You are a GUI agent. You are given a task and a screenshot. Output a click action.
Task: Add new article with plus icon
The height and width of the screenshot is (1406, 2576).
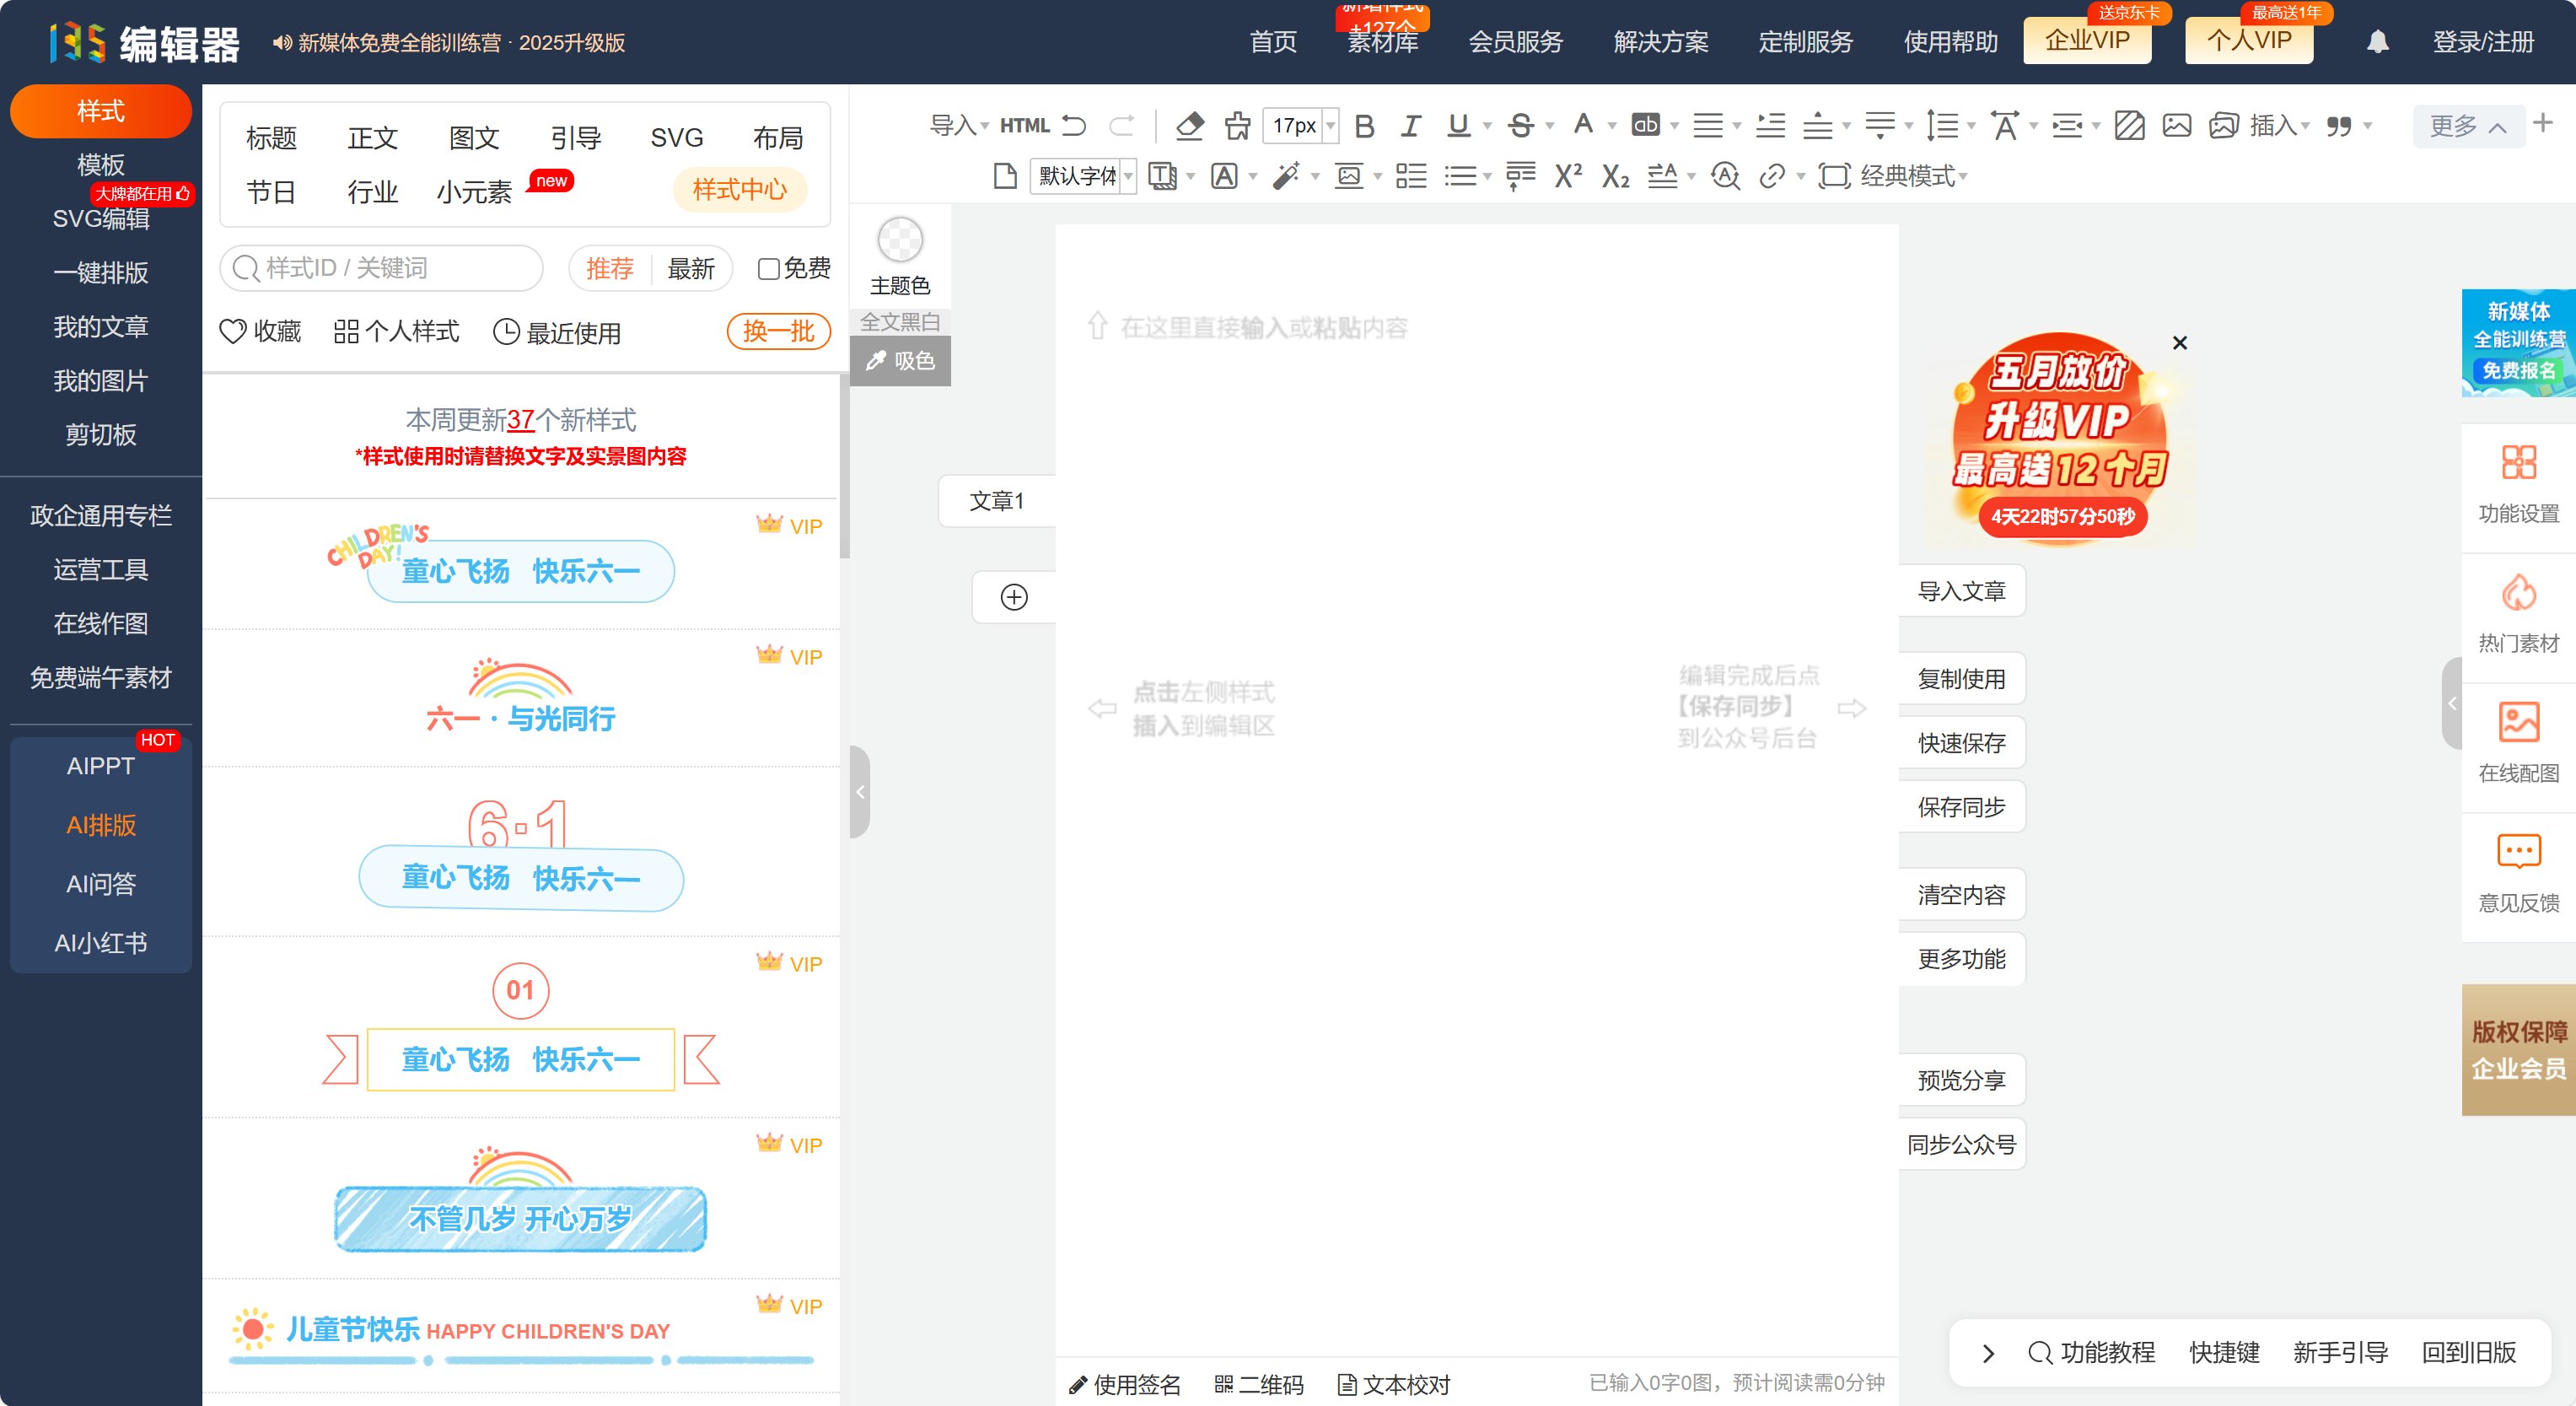1014,597
